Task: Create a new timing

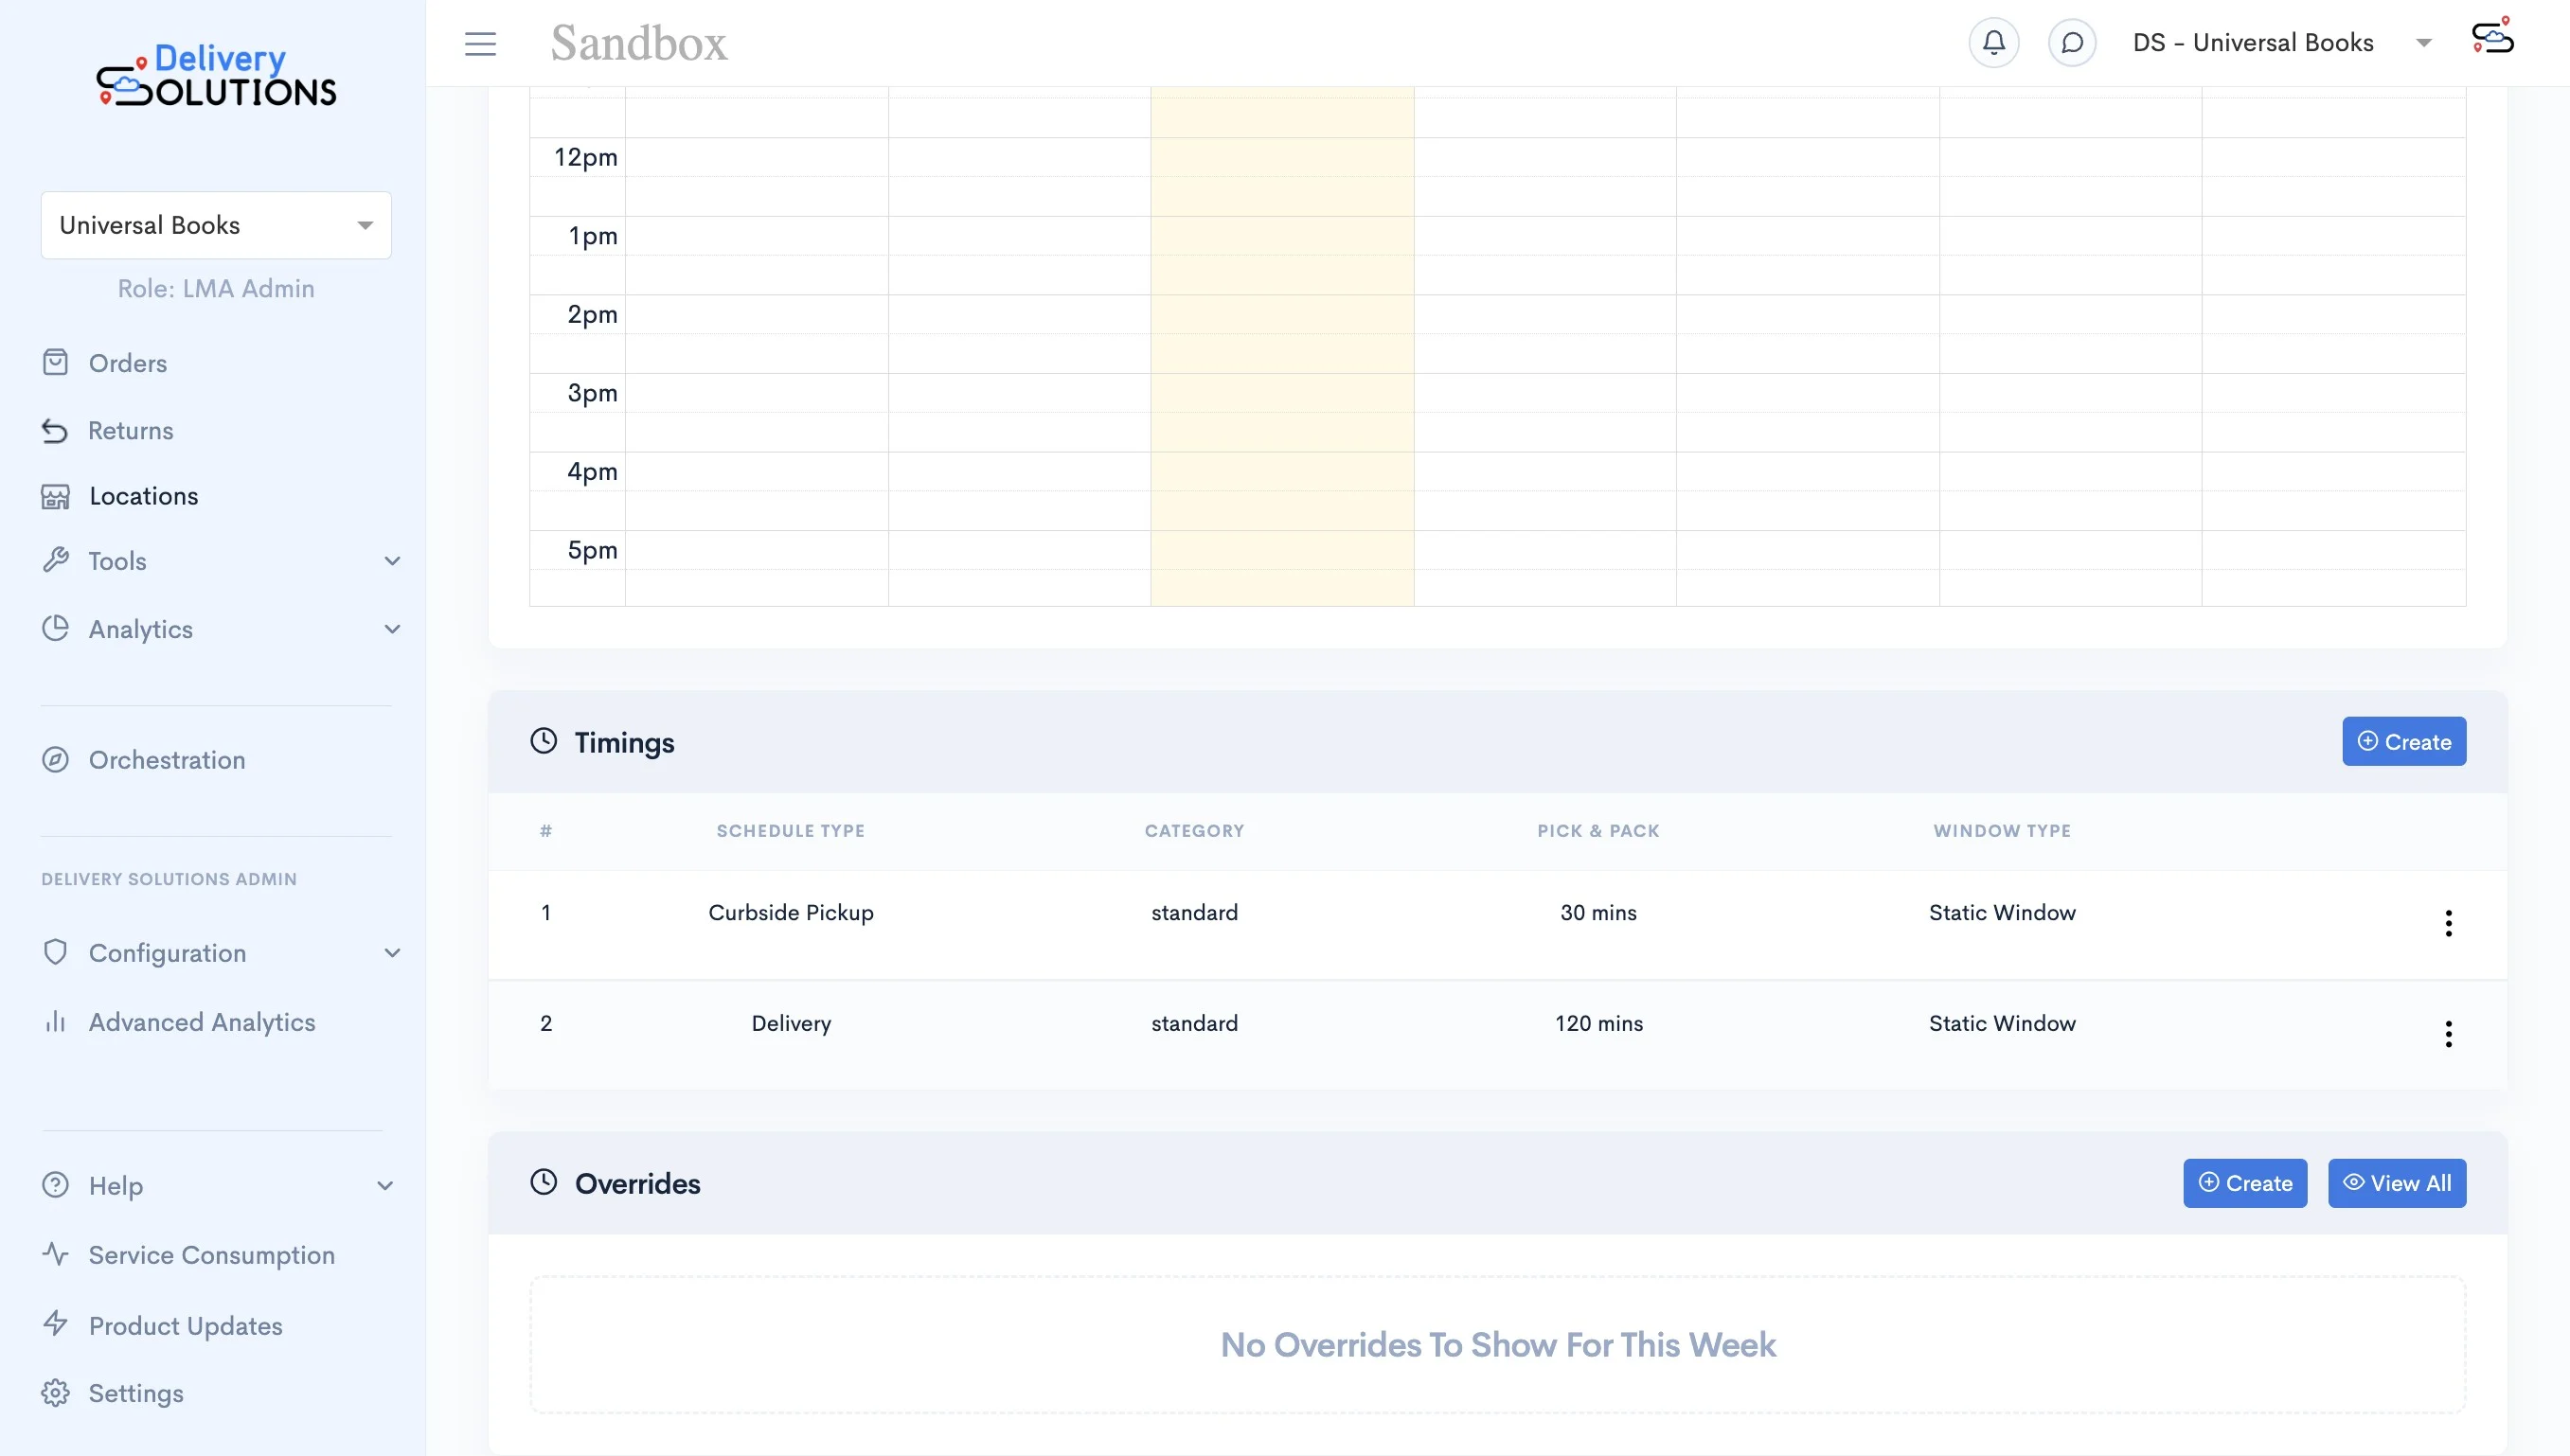Action: coord(2403,741)
